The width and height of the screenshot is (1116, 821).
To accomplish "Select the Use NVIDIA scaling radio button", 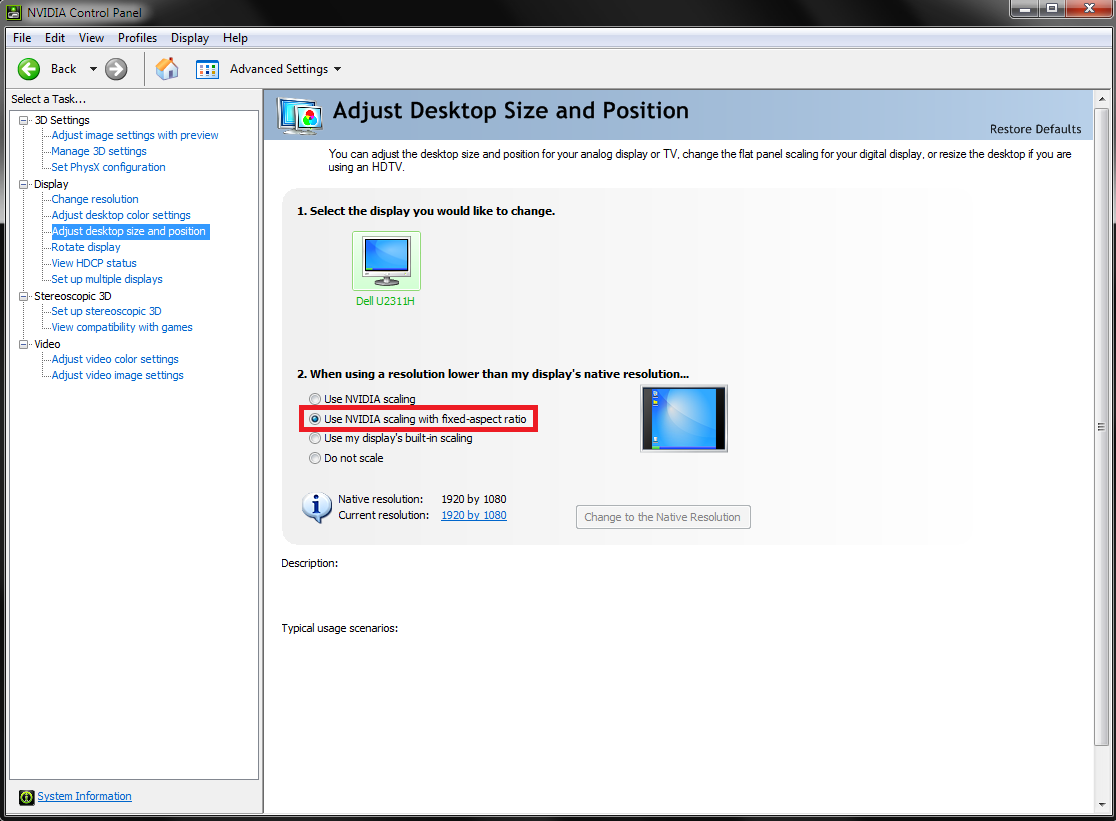I will 315,399.
